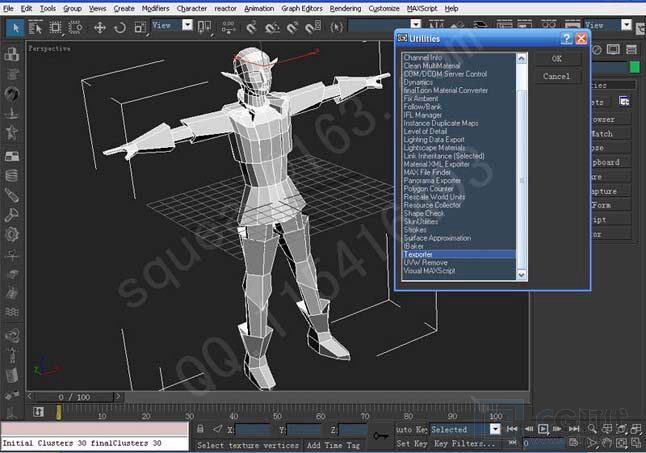Click Z coordinate input field
Viewport: 646px width, 453px height.
click(x=352, y=430)
